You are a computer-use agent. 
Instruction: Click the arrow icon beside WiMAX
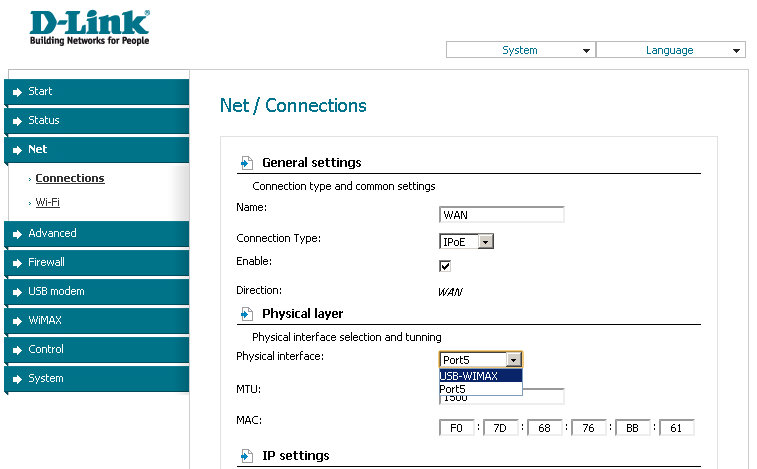point(17,321)
